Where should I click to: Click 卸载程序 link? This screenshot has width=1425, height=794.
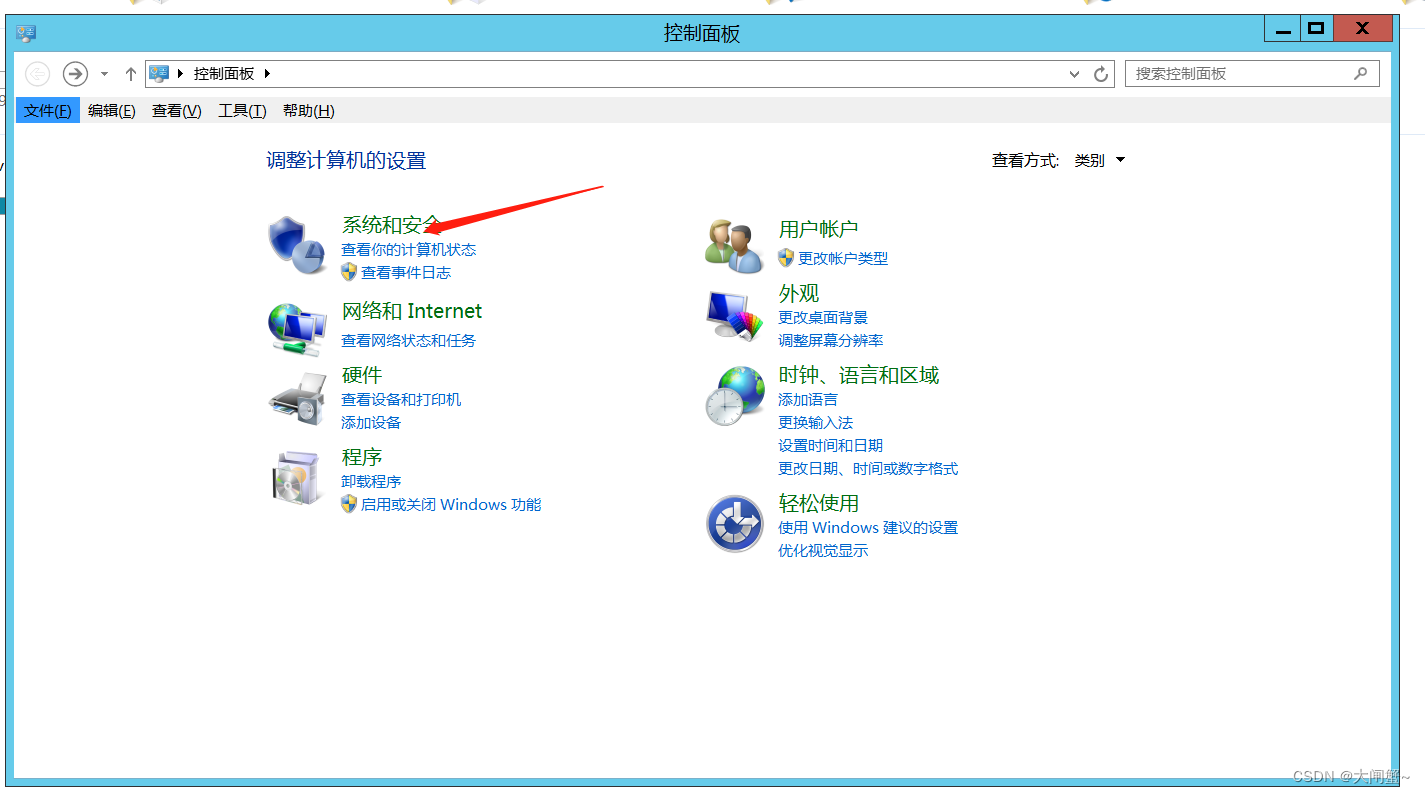click(x=371, y=482)
